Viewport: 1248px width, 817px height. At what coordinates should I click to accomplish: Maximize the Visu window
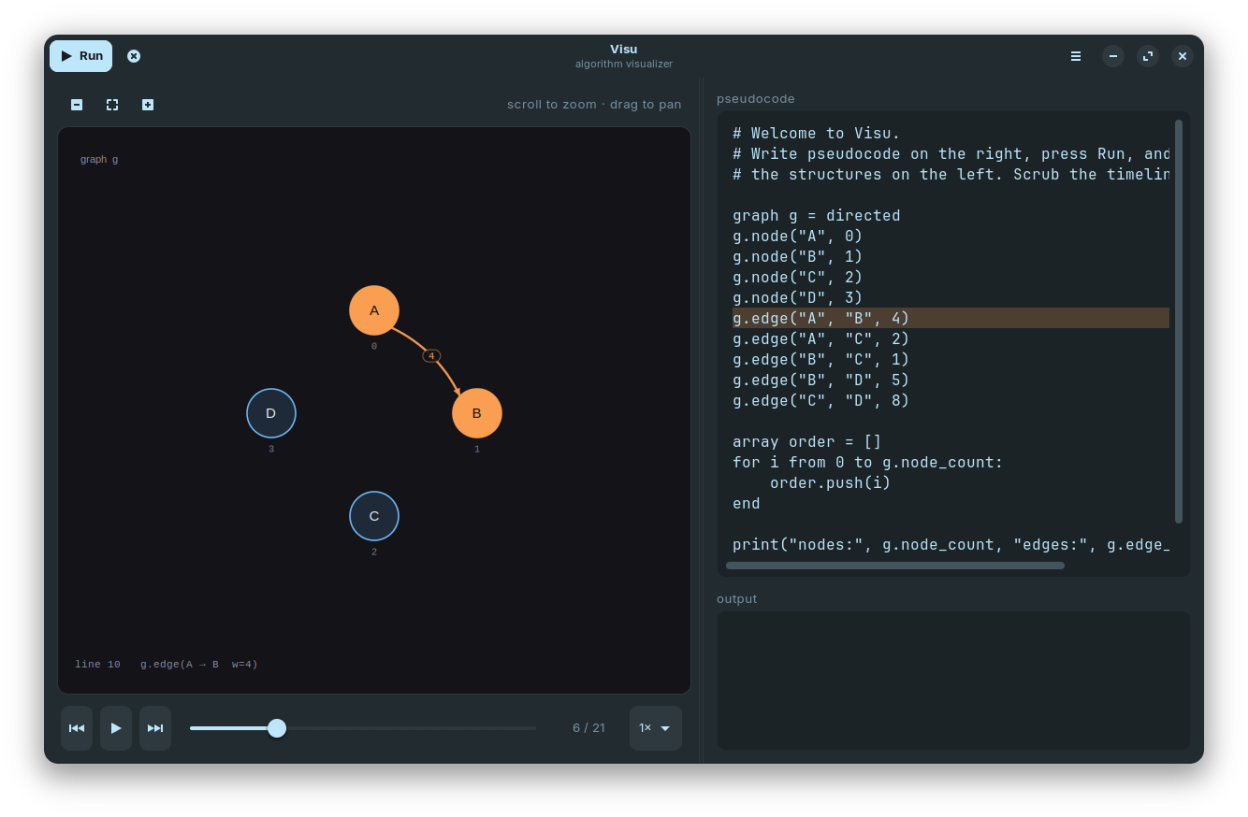coord(1148,56)
